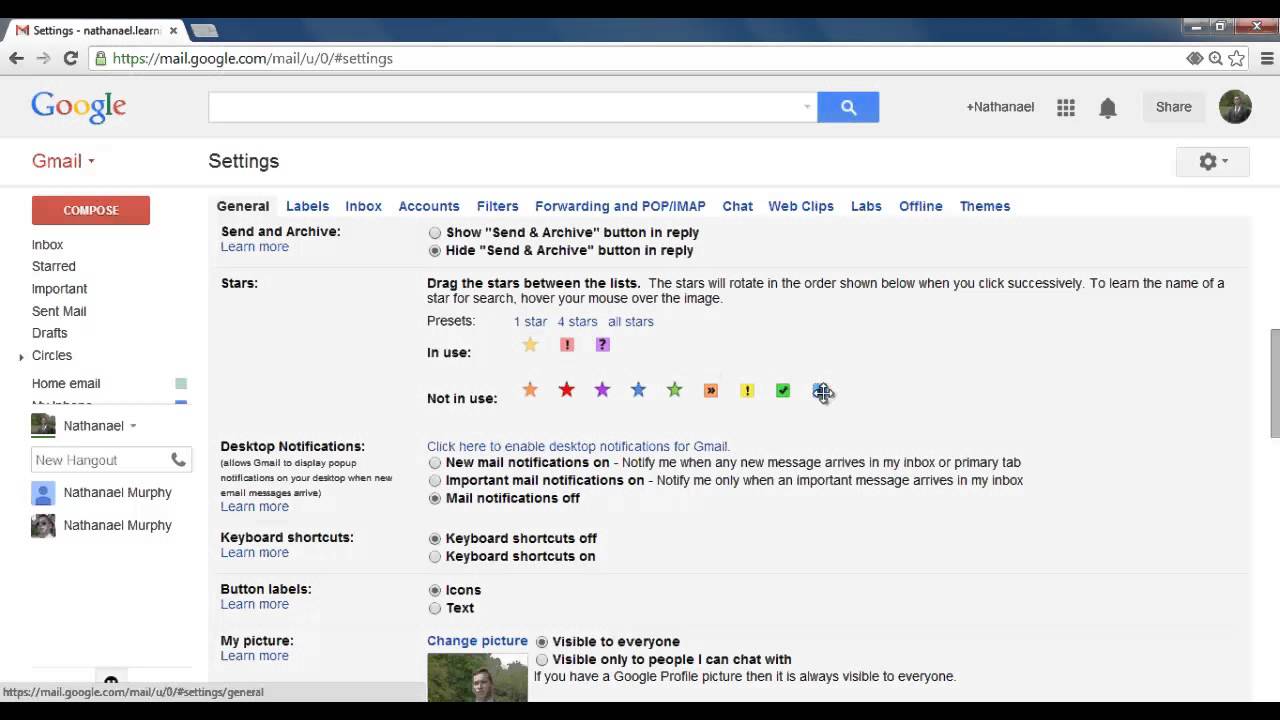
Task: Click the Change picture link
Action: [x=477, y=641]
